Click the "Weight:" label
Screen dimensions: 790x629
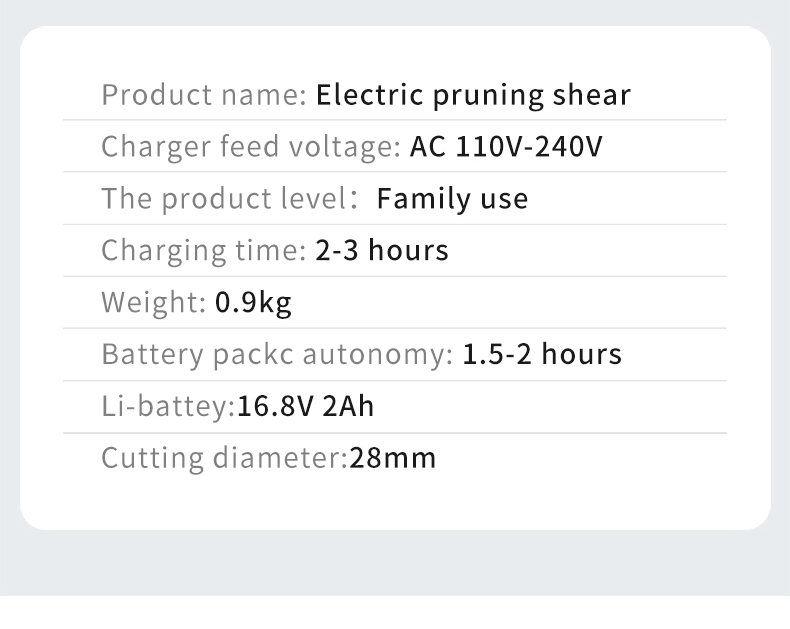point(155,302)
